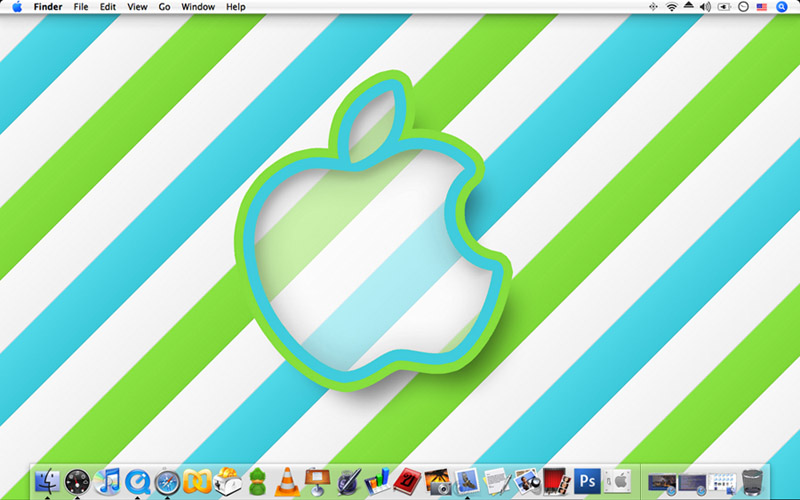The height and width of the screenshot is (500, 800).
Task: Click the battery charging status icon
Action: tap(724, 7)
